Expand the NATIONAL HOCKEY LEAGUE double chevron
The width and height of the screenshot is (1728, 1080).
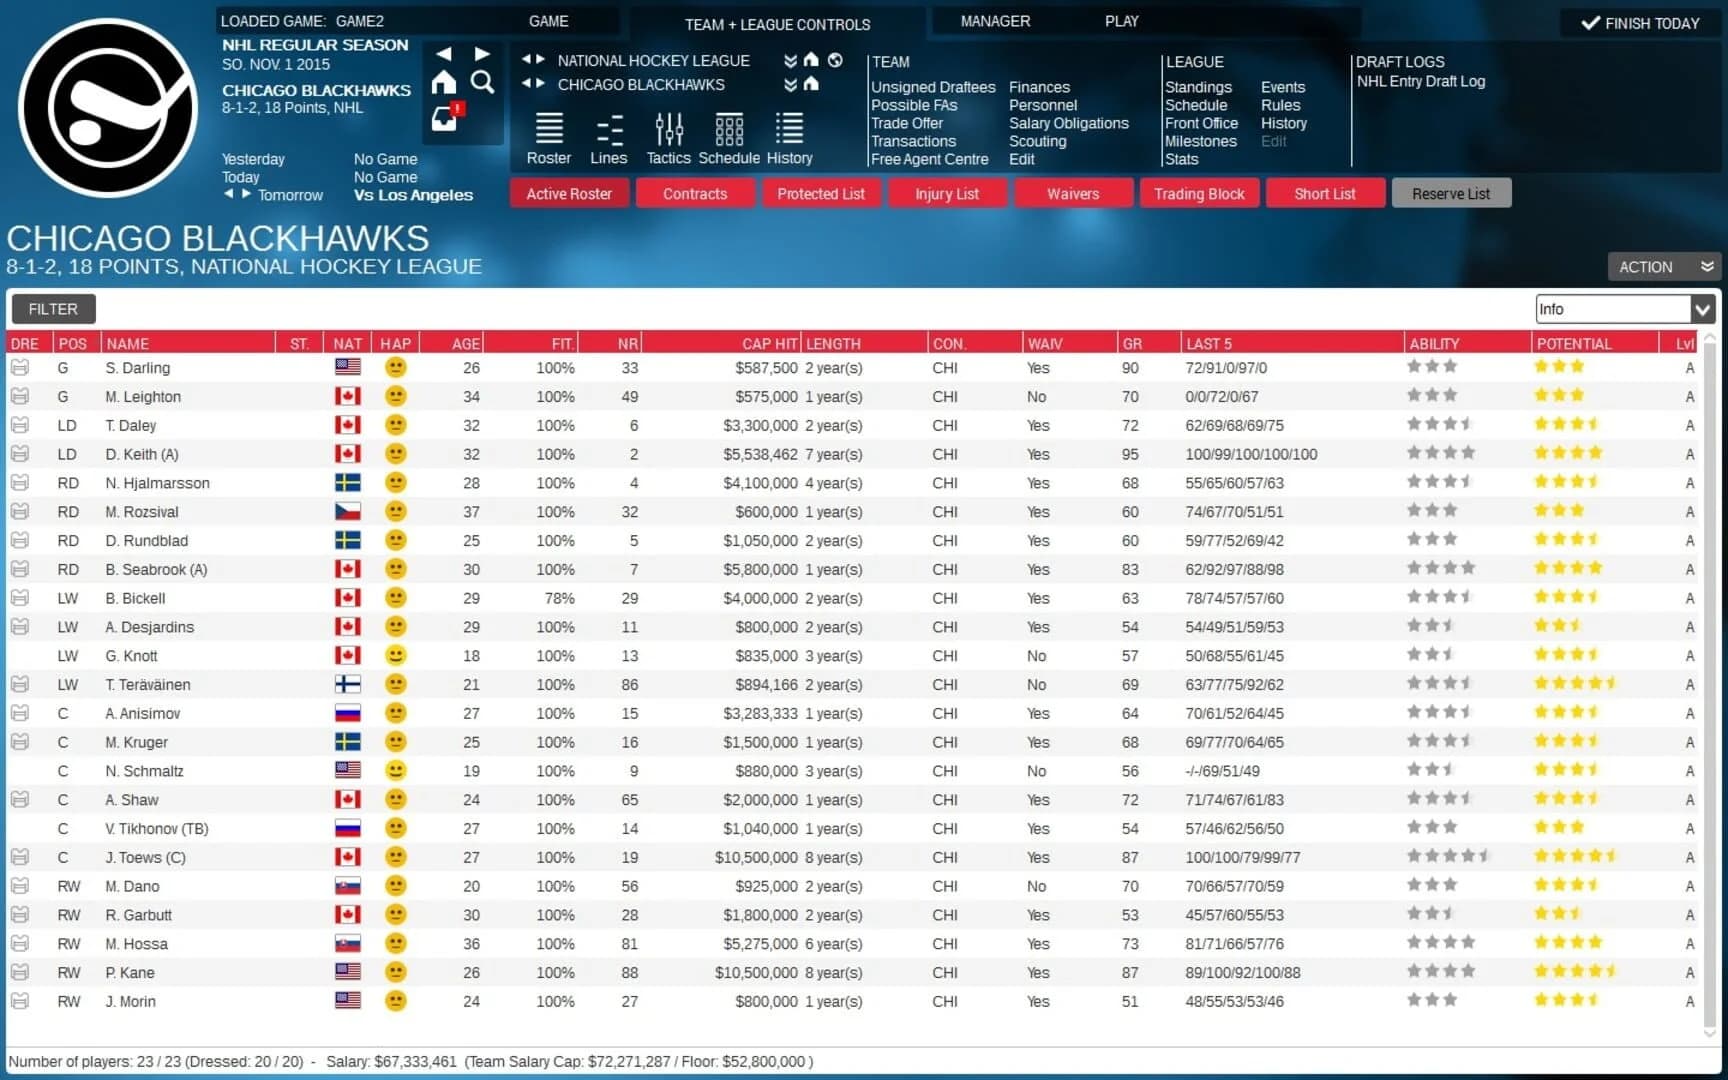789,60
